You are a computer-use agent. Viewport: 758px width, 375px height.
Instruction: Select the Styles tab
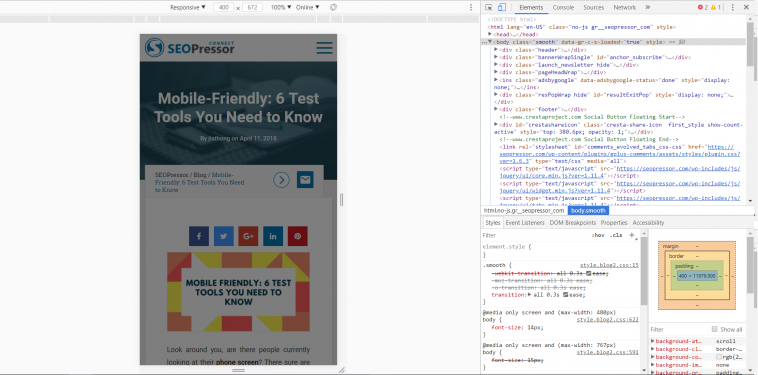493,223
